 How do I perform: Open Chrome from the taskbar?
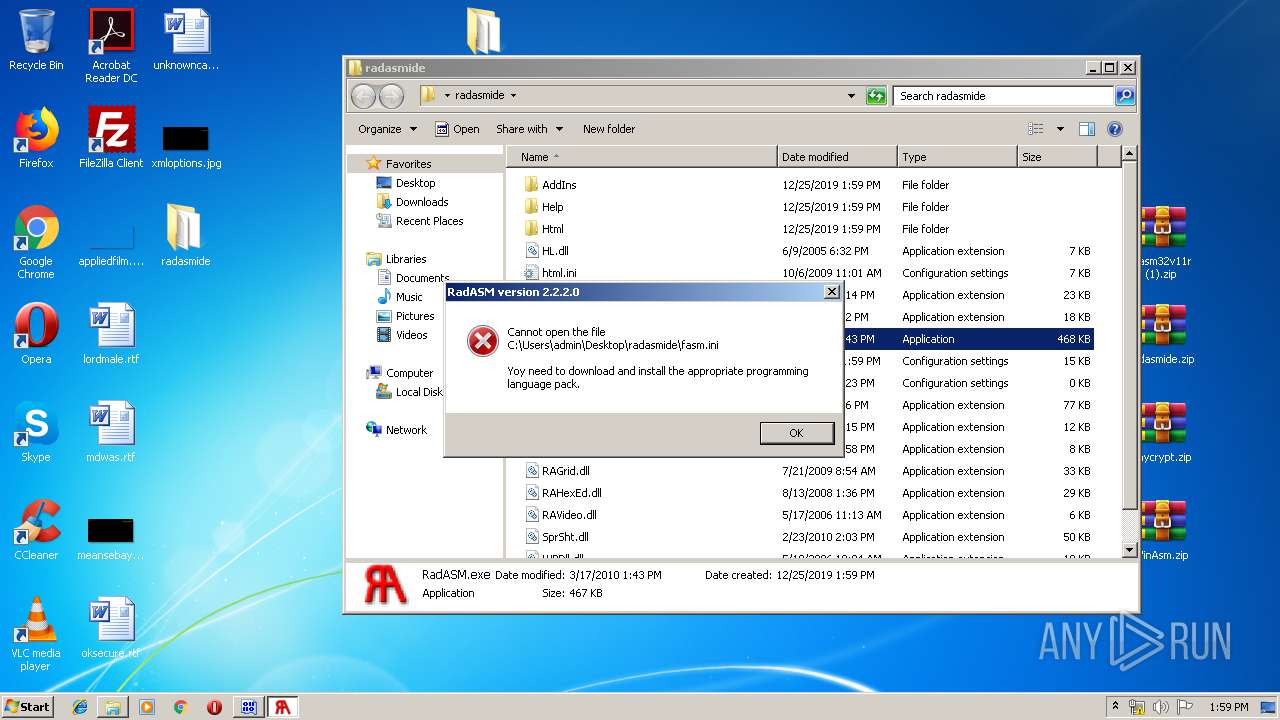point(180,707)
